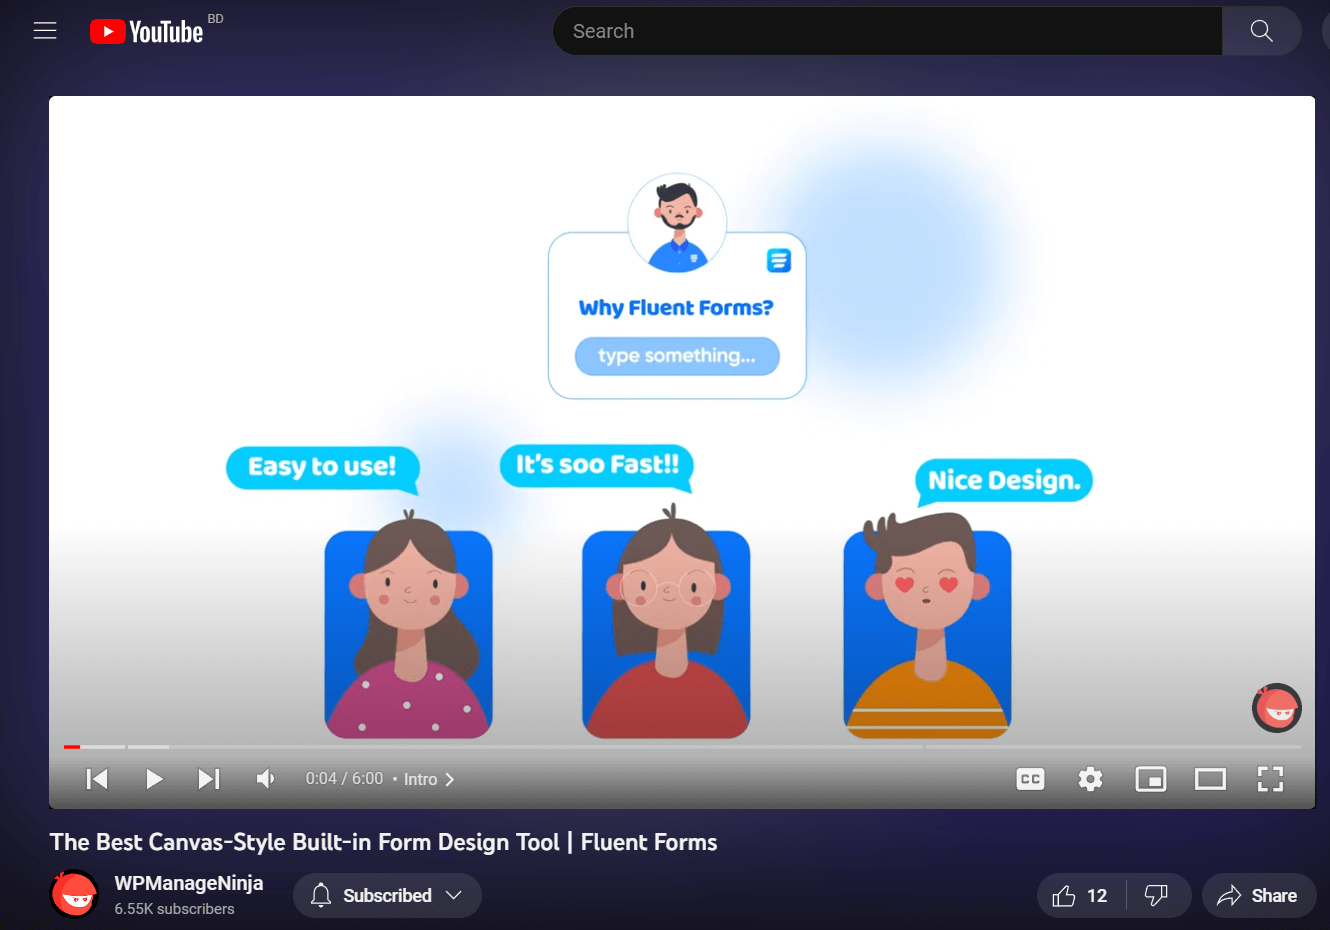Toggle closed captions
This screenshot has width=1330, height=930.
click(1030, 779)
